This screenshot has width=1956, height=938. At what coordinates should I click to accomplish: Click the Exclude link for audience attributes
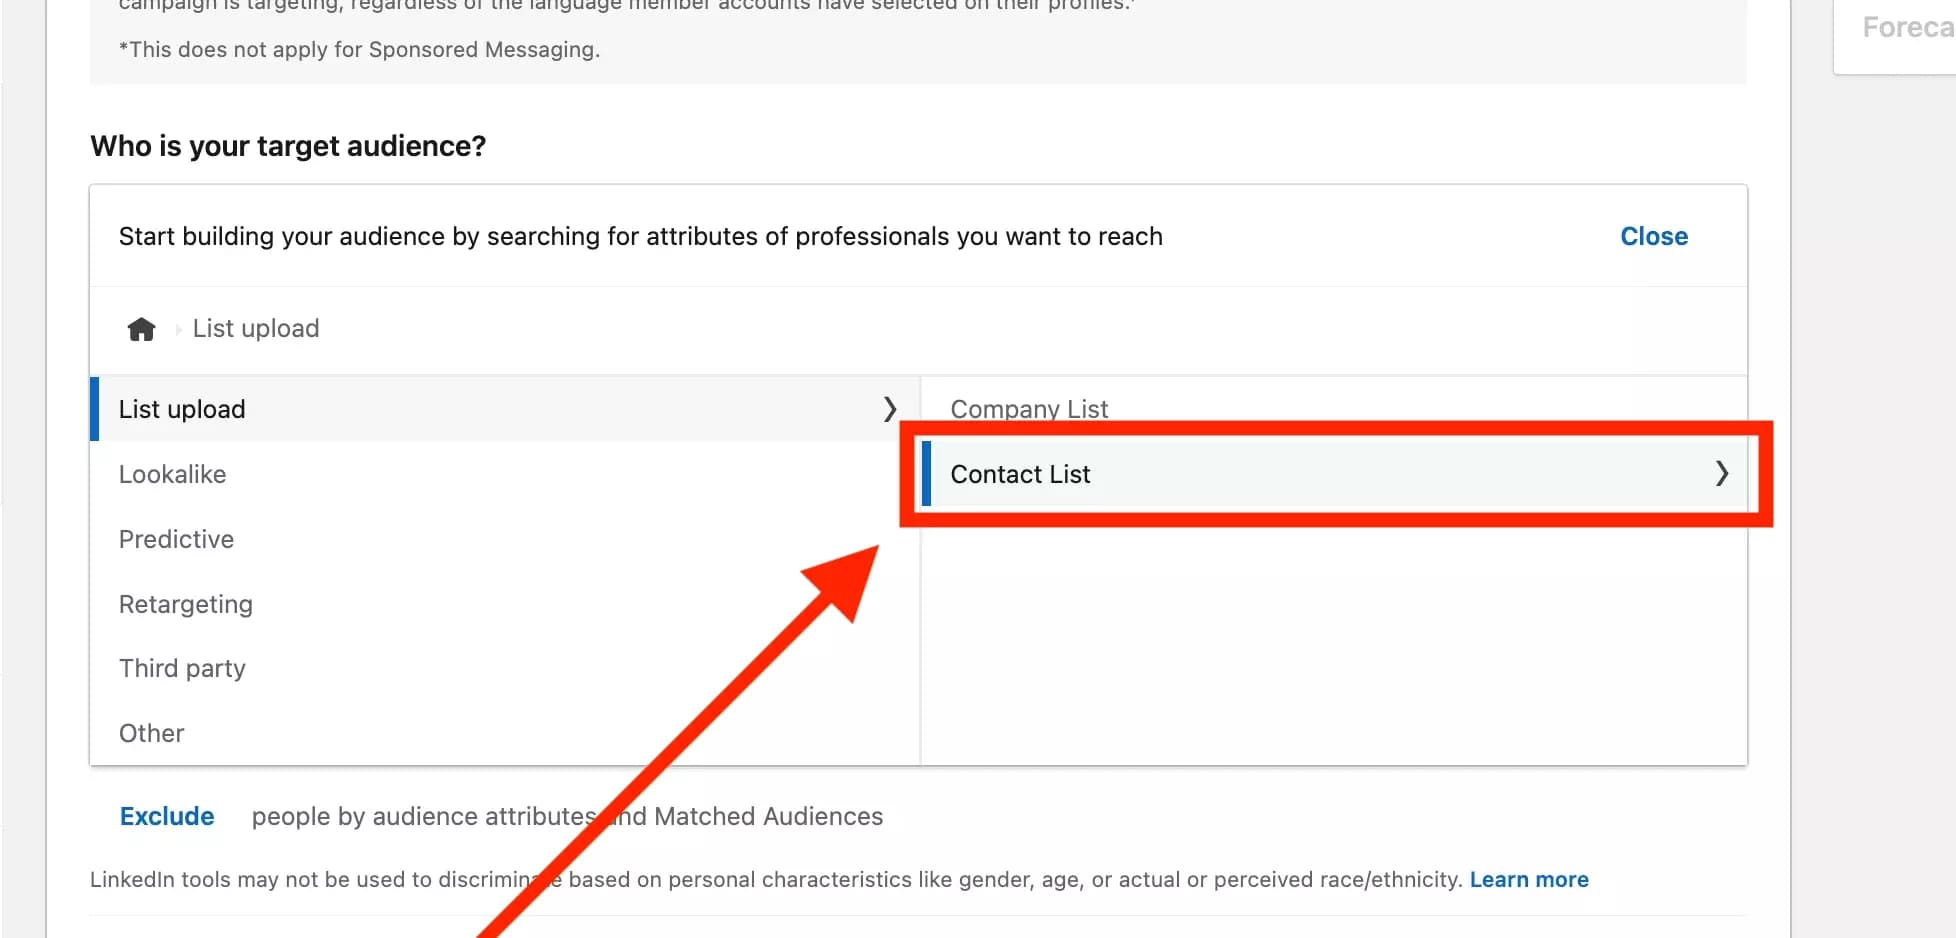166,816
